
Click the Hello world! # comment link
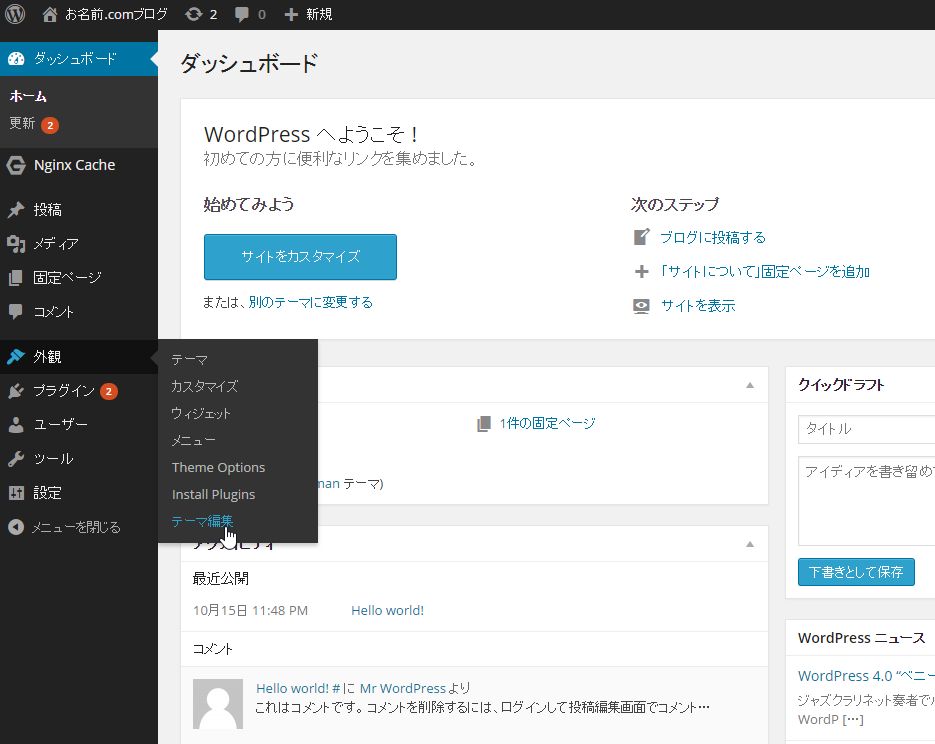(298, 689)
